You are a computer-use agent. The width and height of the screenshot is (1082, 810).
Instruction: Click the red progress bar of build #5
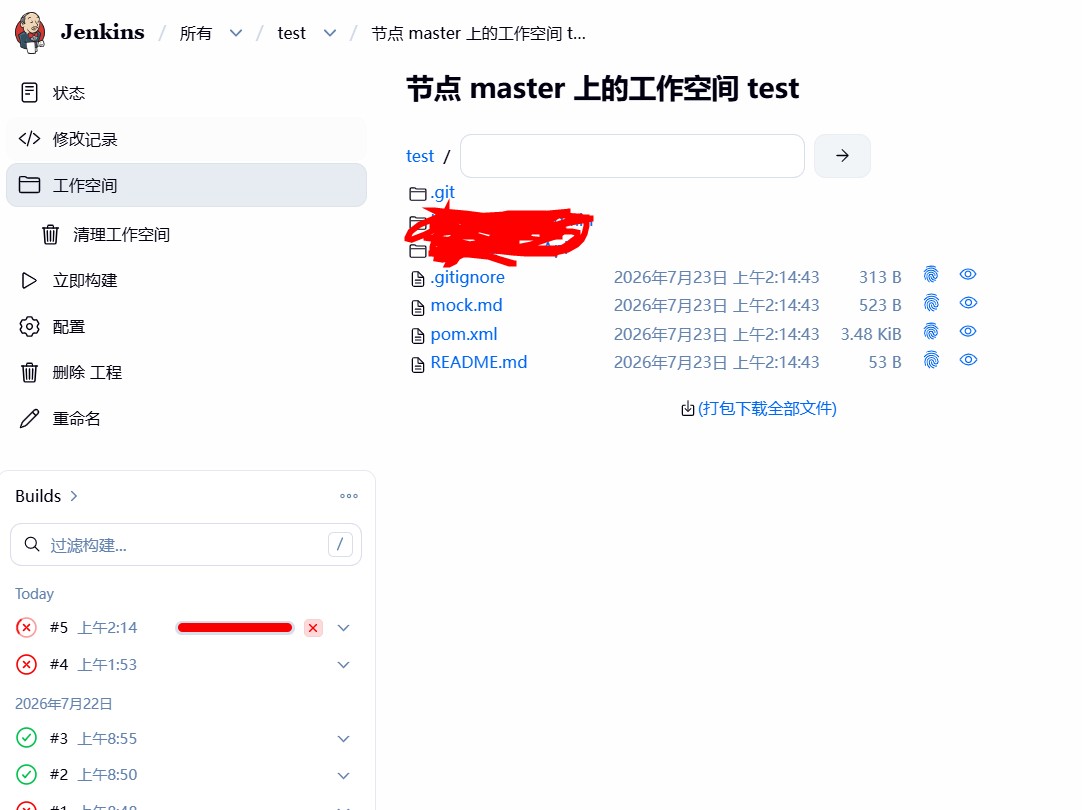click(x=235, y=627)
